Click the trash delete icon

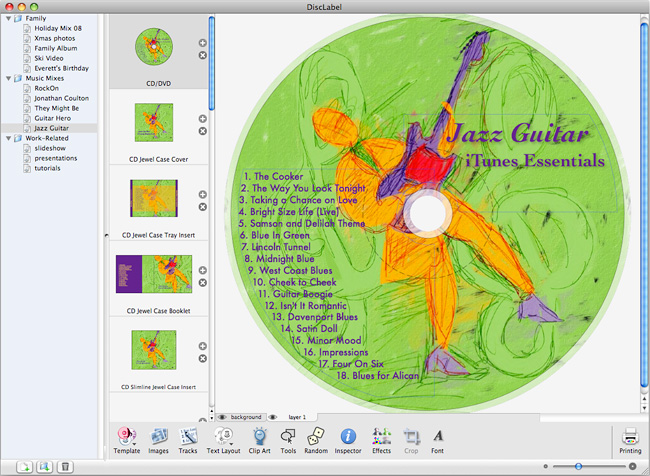[x=65, y=466]
